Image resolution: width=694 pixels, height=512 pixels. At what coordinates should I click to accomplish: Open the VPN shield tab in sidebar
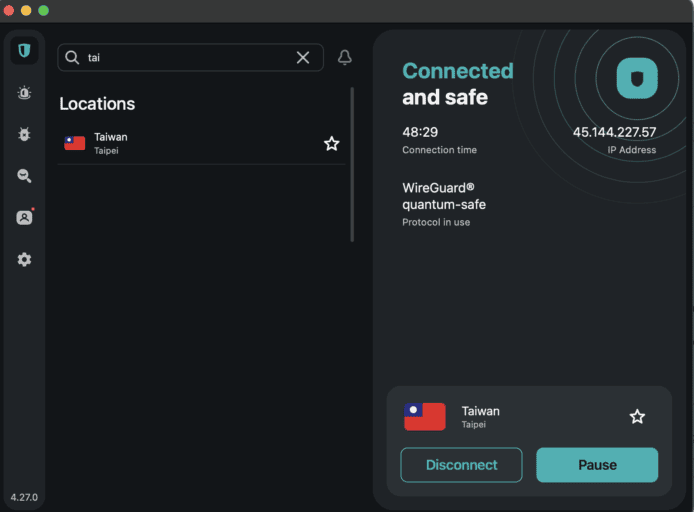coord(24,50)
